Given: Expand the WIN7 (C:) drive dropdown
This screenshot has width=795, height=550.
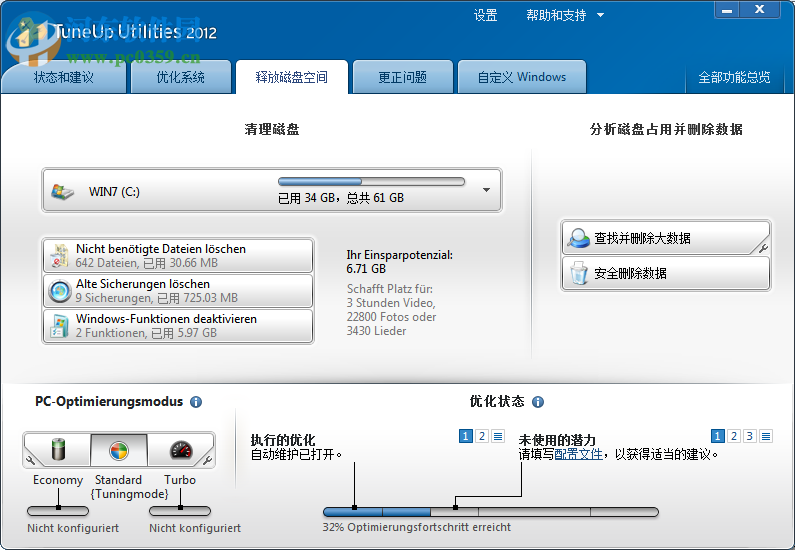Looking at the screenshot, I should point(486,190).
